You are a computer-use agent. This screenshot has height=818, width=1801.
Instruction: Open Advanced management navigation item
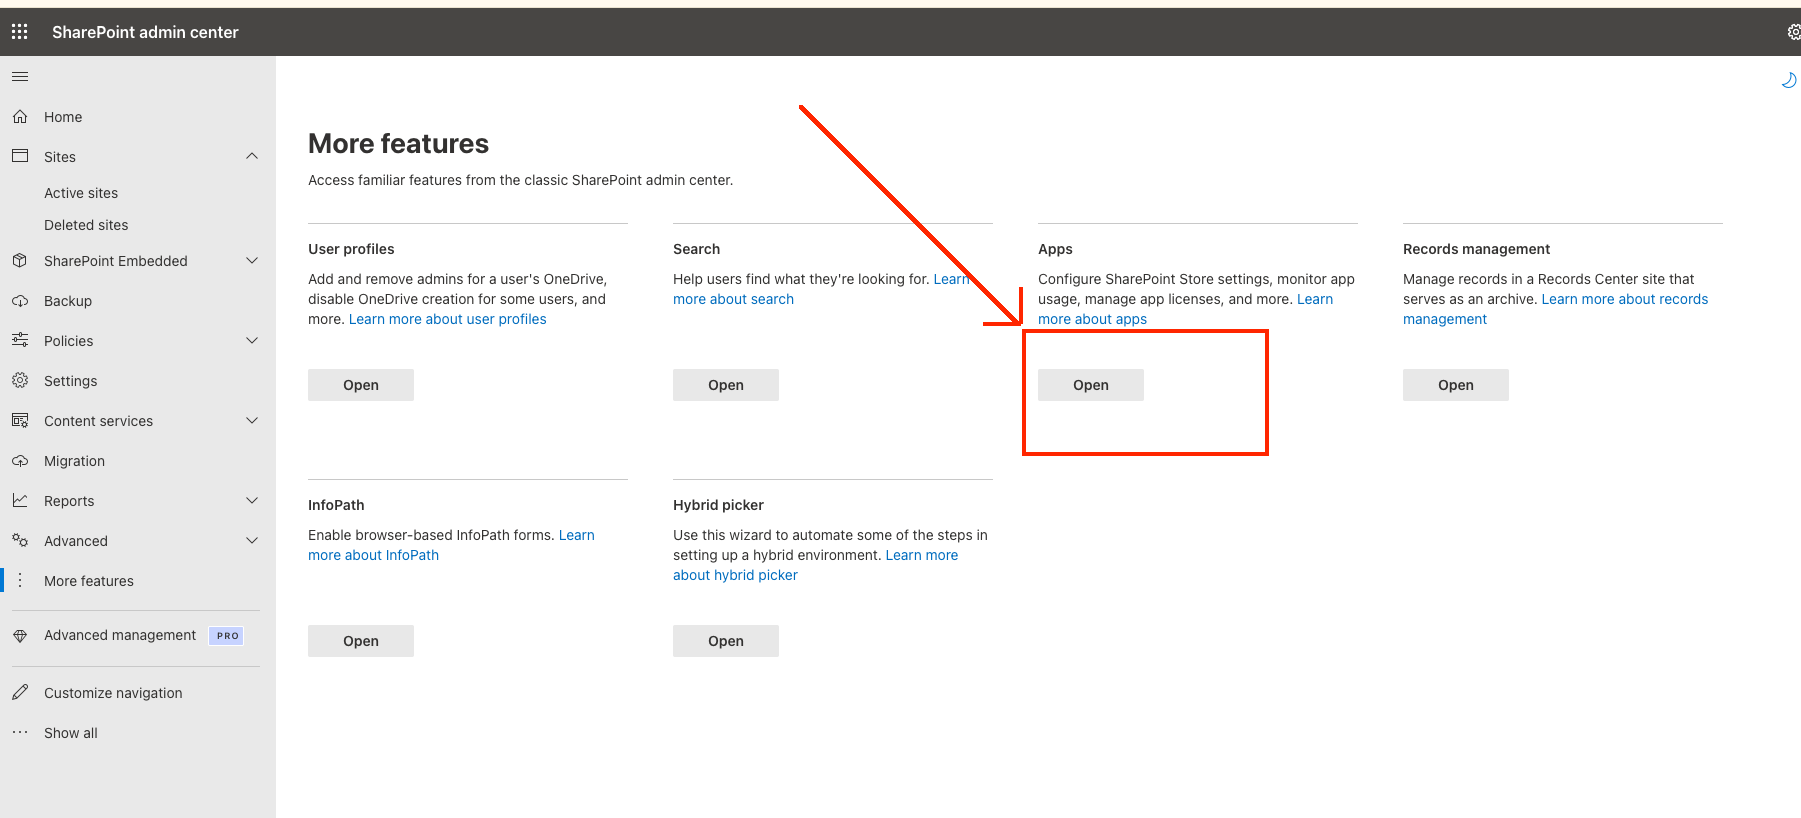pos(120,635)
